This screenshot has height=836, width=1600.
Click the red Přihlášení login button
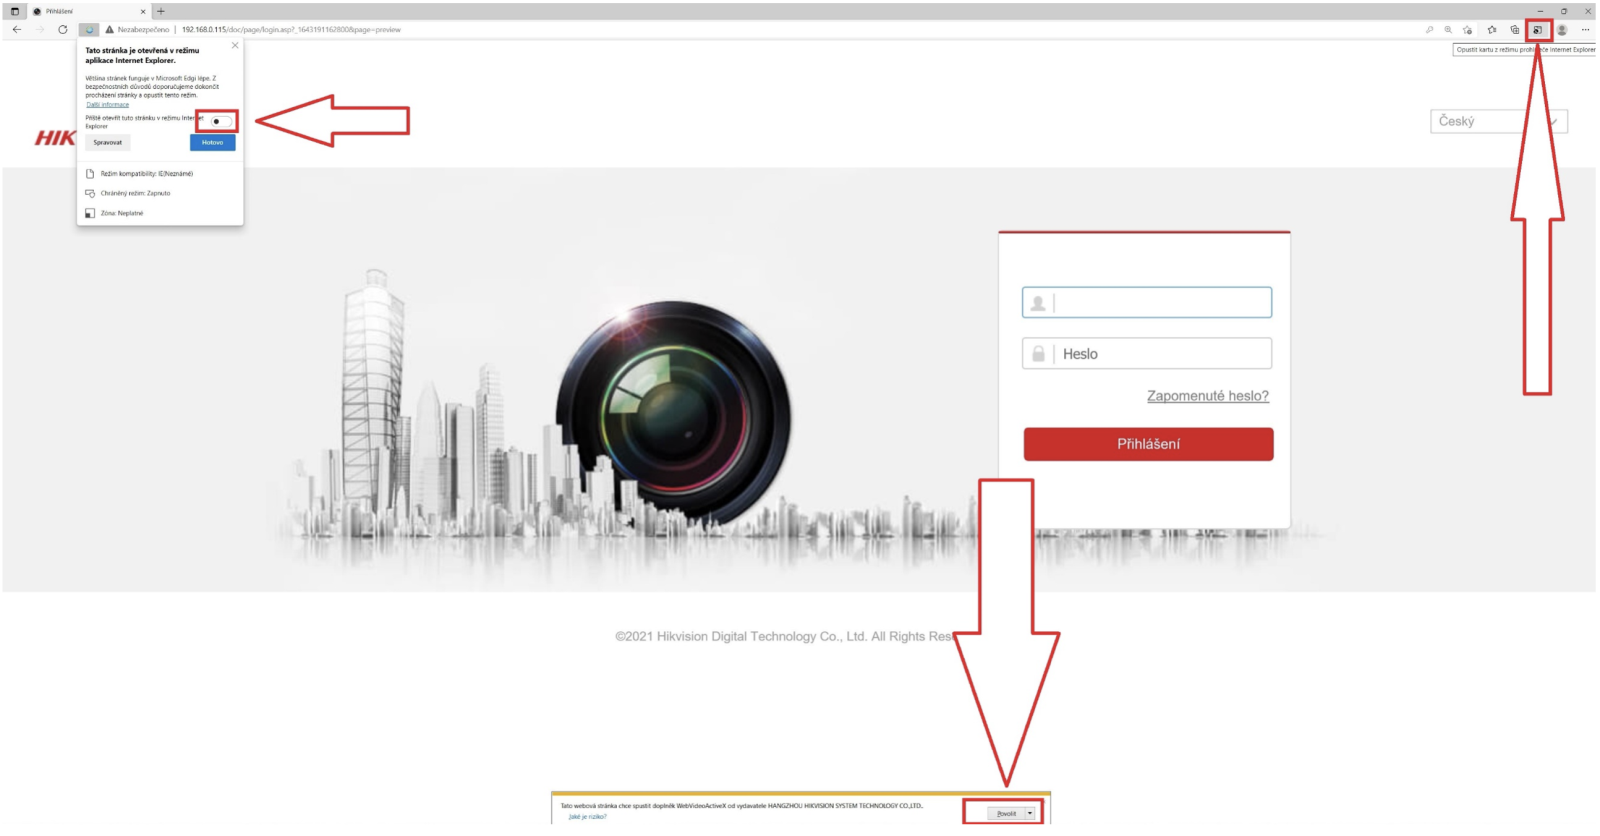click(1148, 444)
